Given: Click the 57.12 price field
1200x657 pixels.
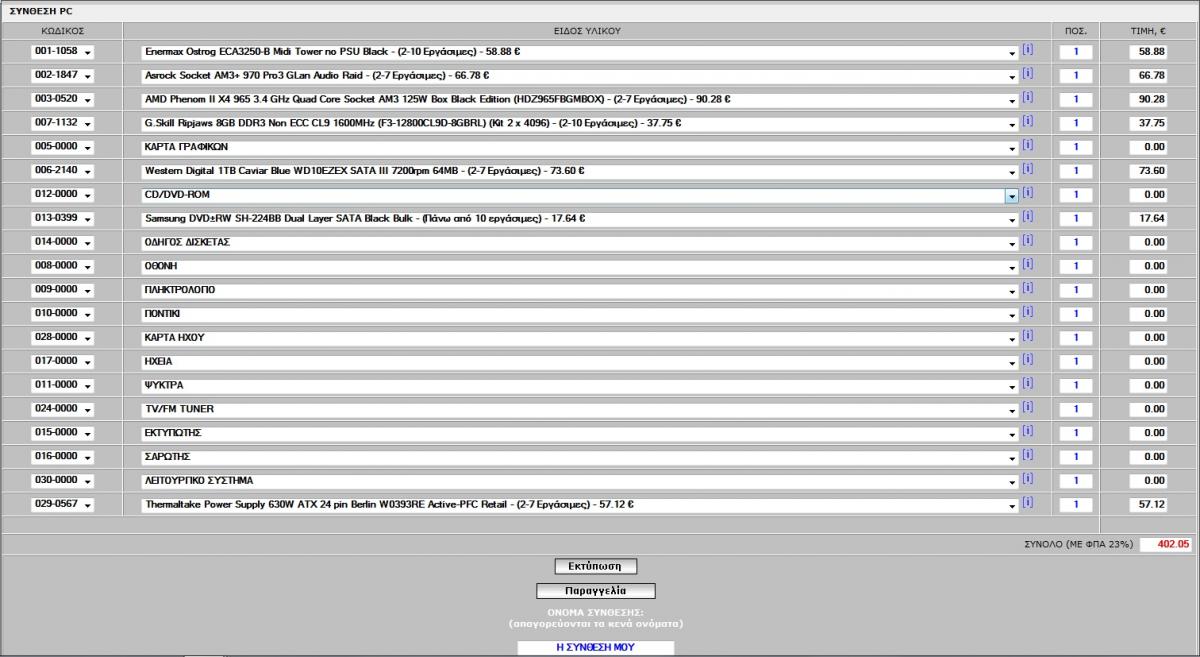Looking at the screenshot, I should [1148, 505].
